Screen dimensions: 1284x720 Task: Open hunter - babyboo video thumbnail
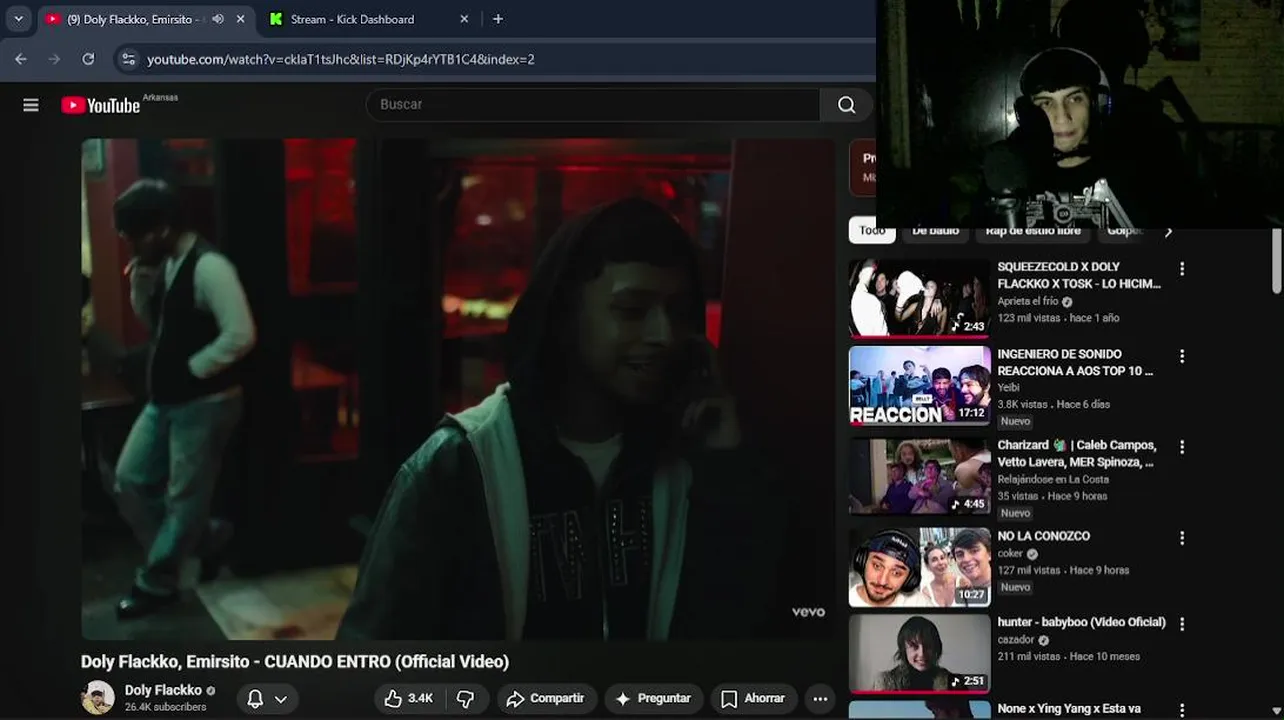919,654
